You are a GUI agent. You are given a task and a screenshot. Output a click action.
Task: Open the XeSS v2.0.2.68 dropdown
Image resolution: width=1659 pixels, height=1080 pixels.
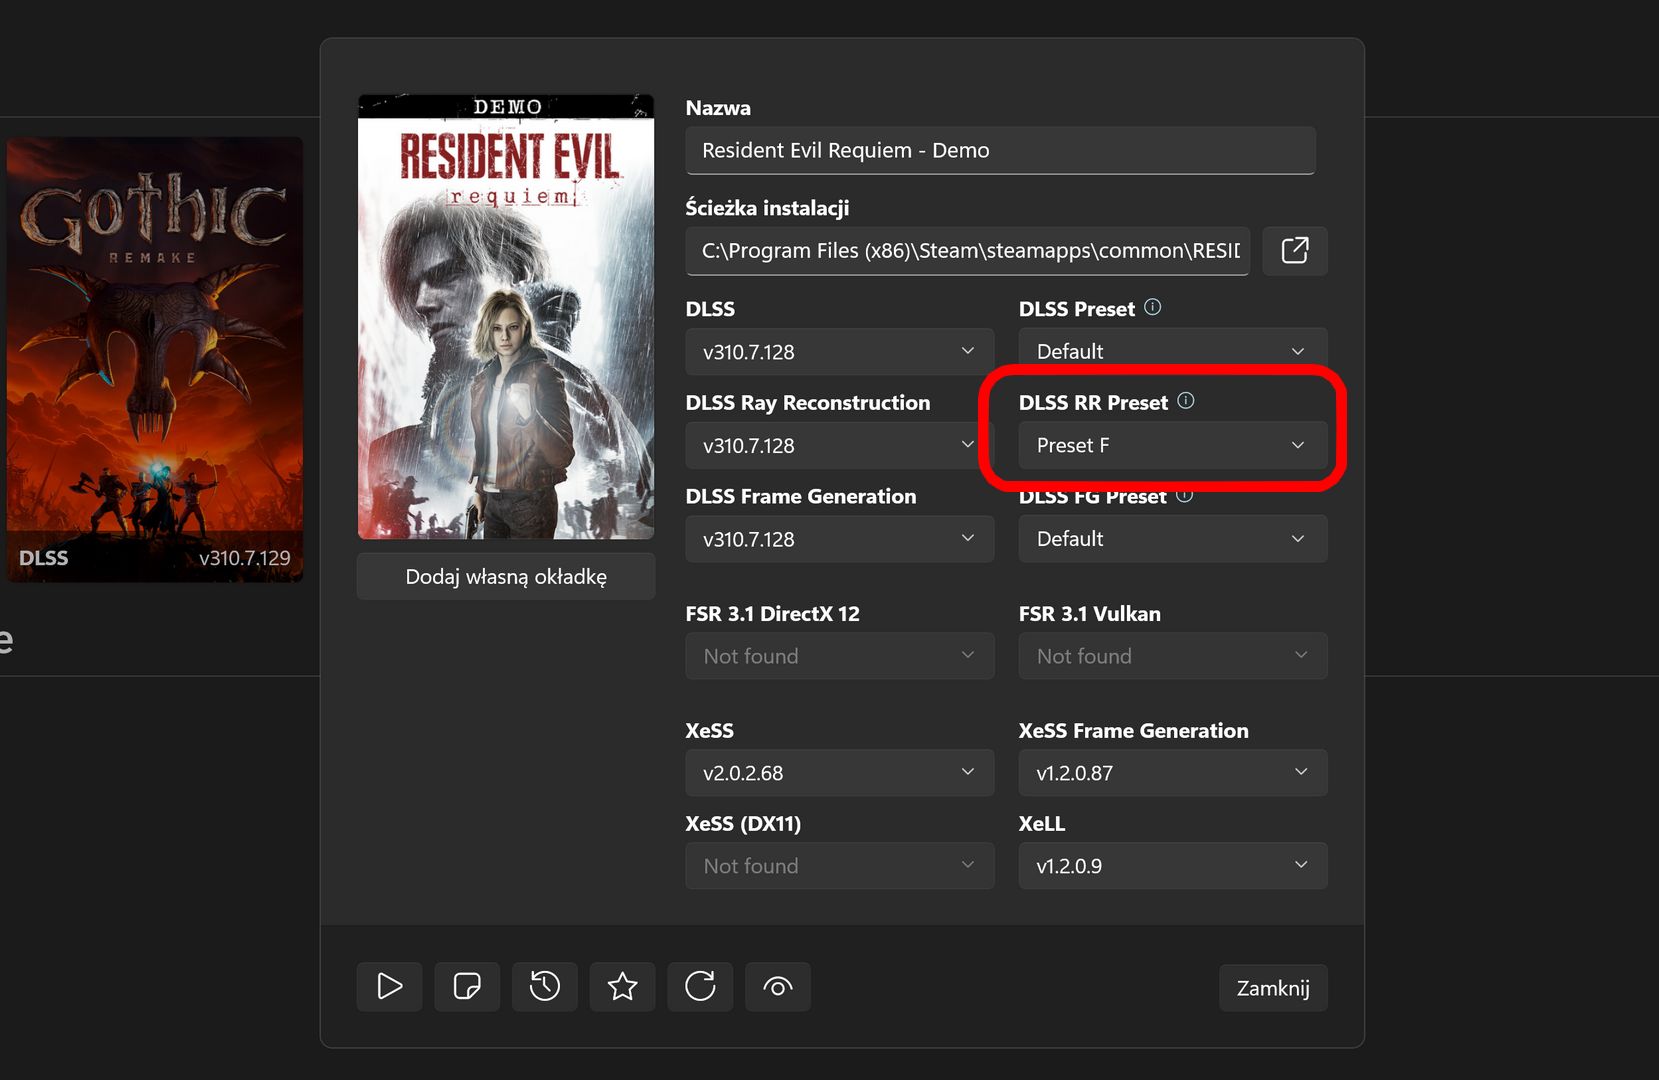[x=840, y=773]
